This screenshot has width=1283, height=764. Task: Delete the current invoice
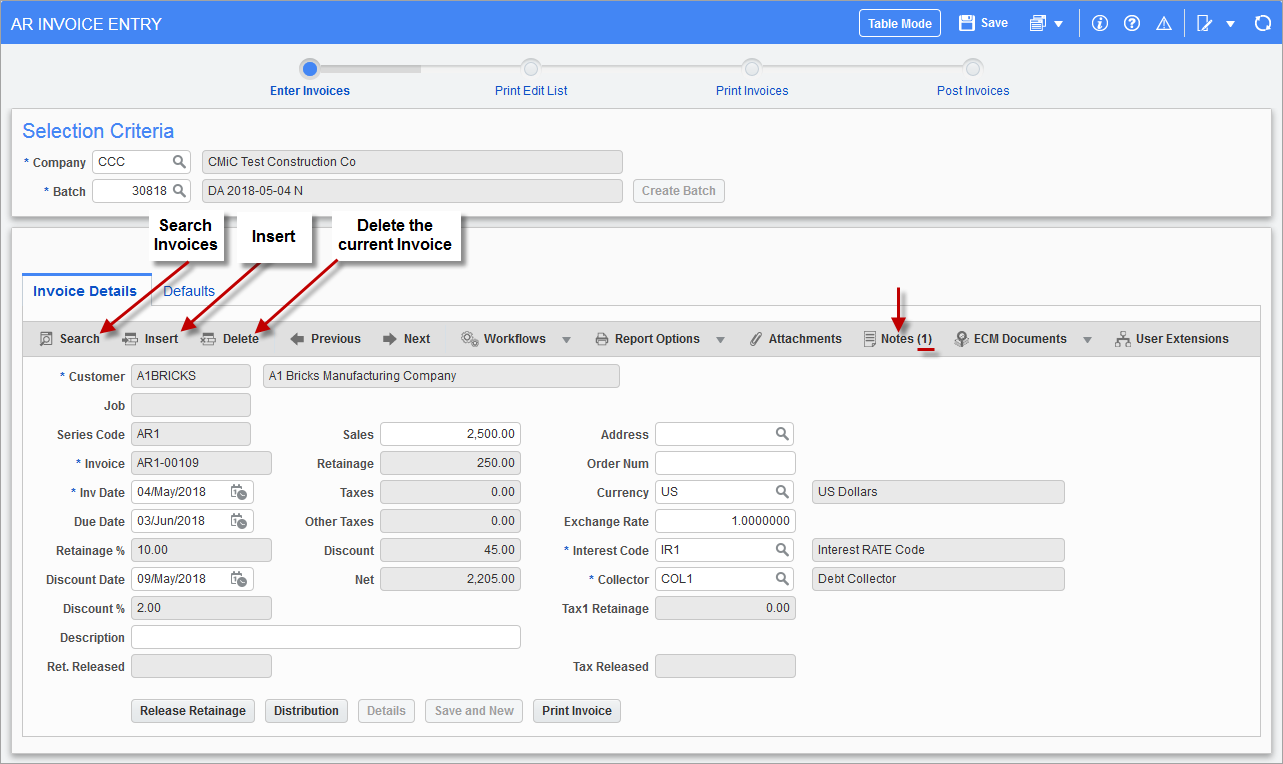click(230, 339)
